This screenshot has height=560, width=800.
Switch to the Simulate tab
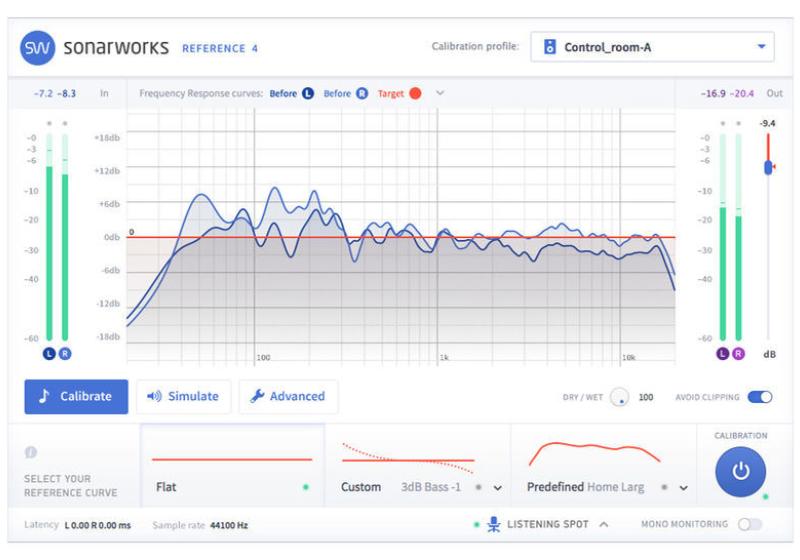(x=184, y=396)
